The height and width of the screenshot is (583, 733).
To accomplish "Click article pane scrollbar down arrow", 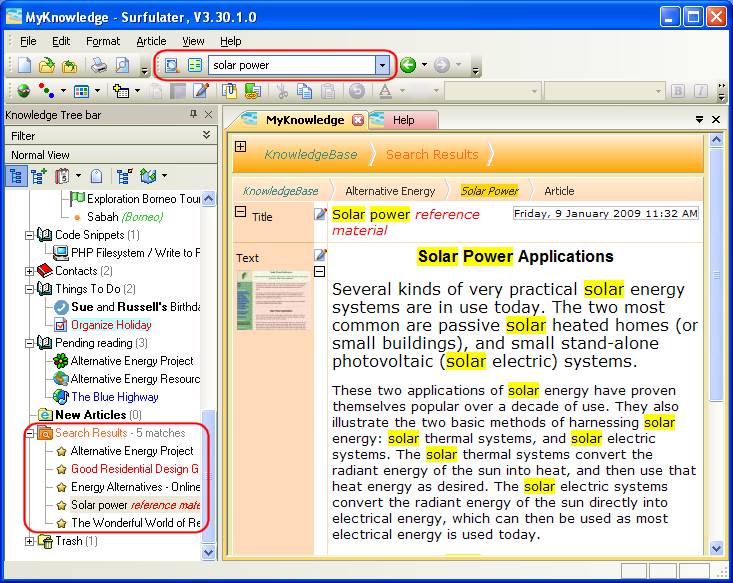I will (716, 548).
